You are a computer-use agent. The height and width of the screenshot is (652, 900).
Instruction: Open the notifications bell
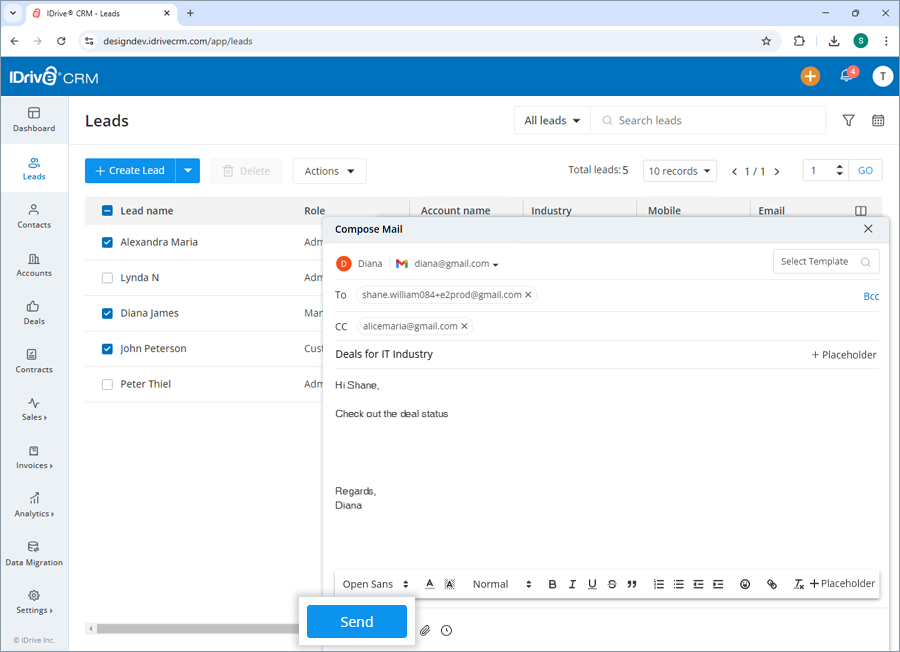846,75
